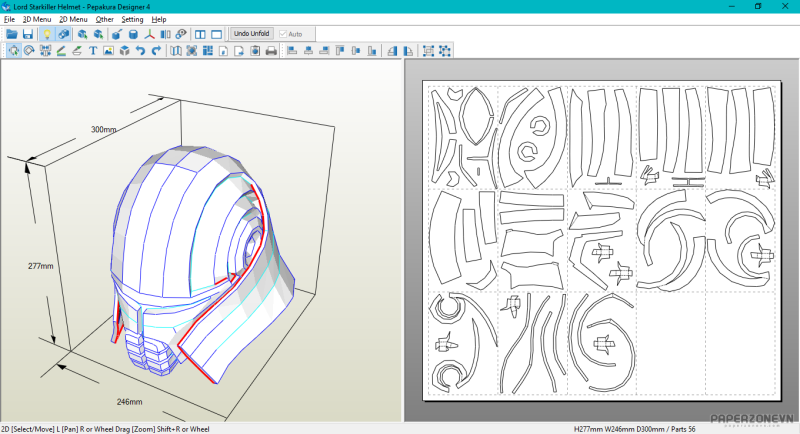This screenshot has height=434, width=800.
Task: Click the arrange parts grid icon
Action: coord(208,50)
